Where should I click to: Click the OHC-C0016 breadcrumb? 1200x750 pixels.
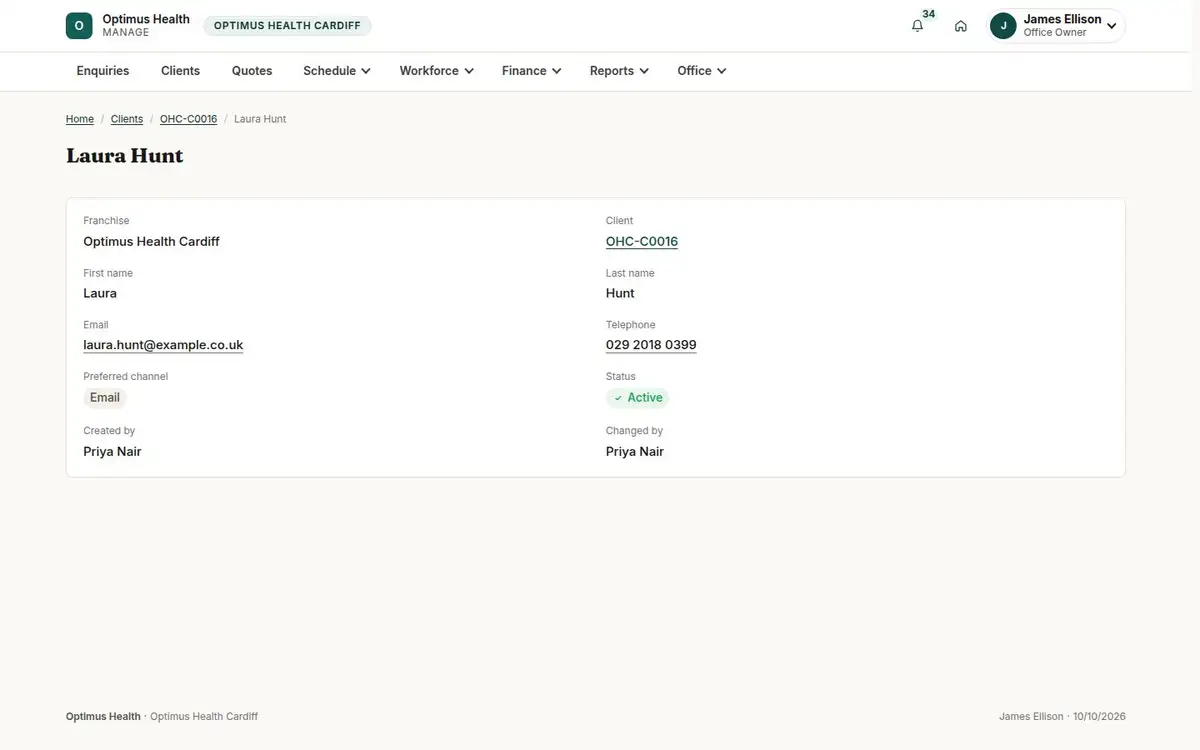coord(188,119)
